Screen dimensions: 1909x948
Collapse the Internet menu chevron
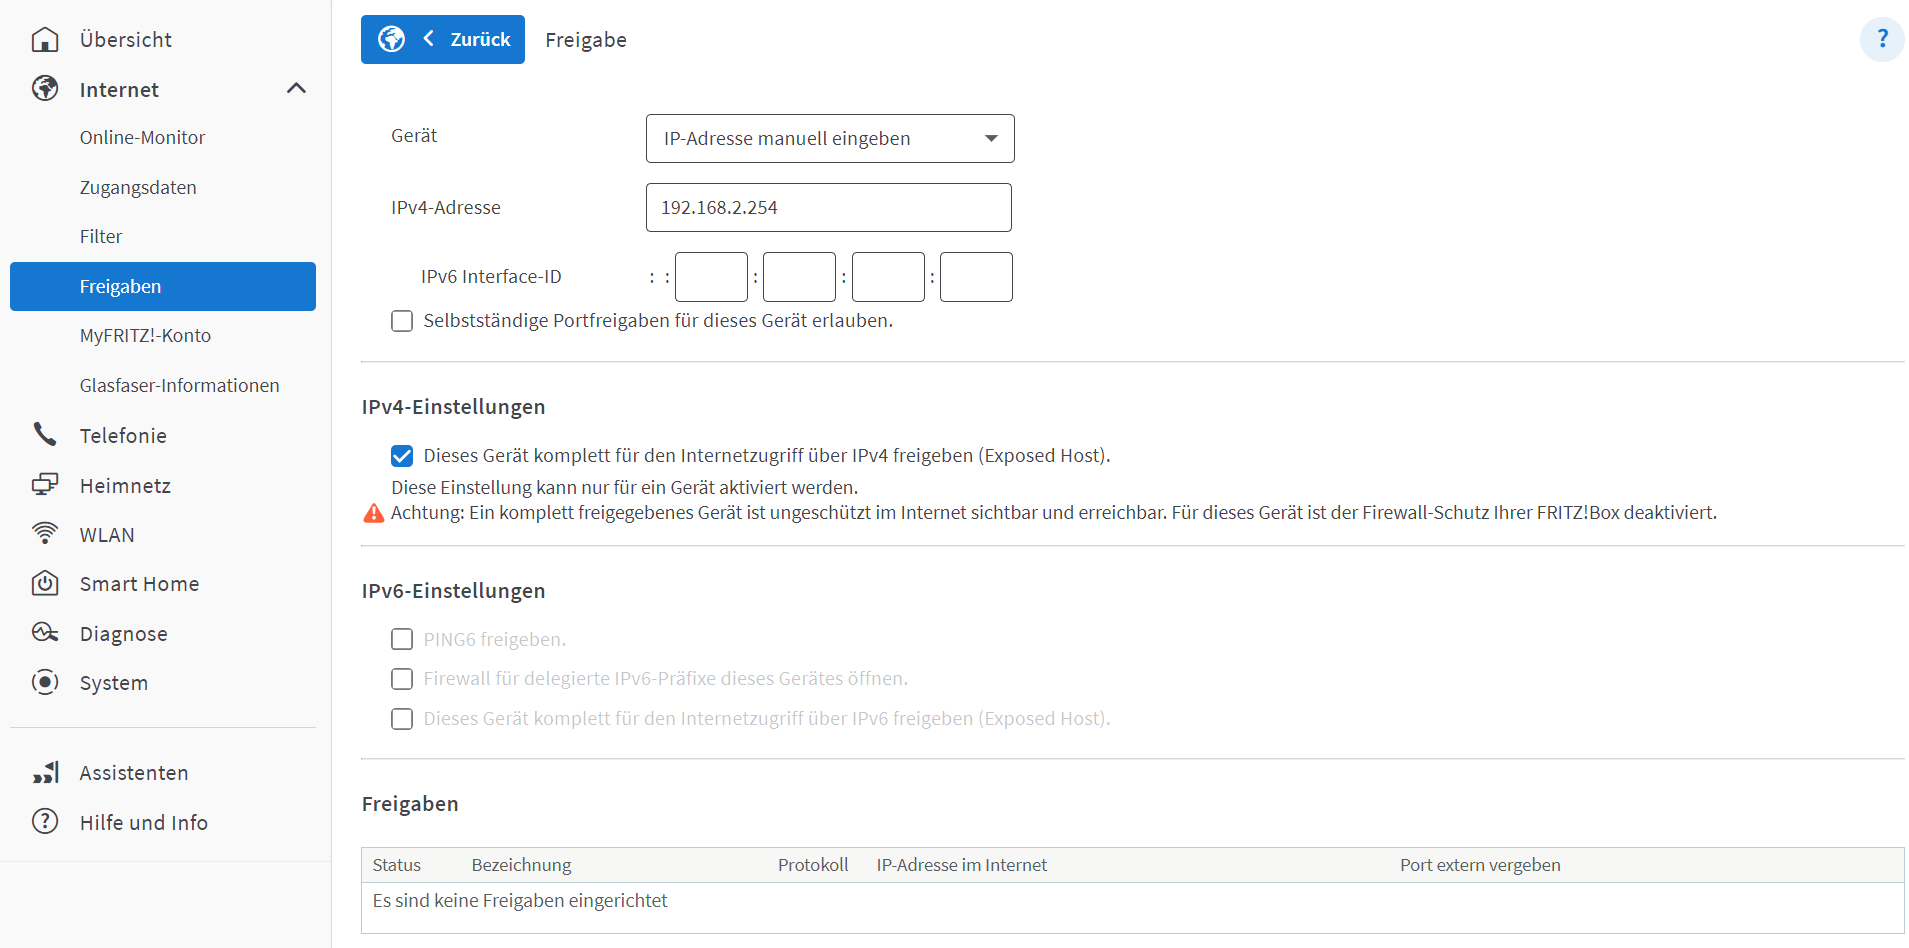click(x=296, y=88)
